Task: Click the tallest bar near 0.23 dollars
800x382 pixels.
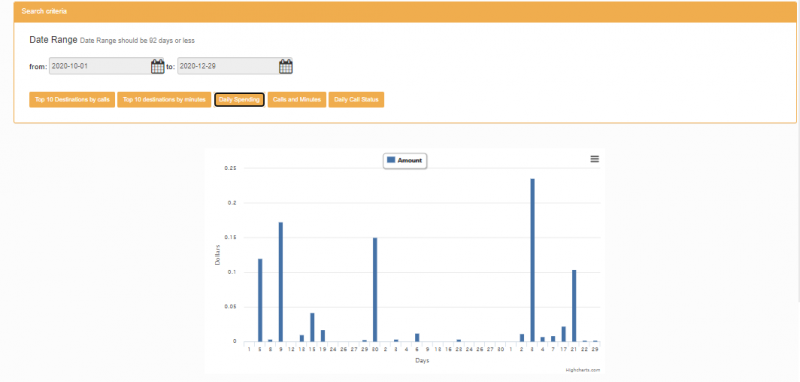Action: 532,260
